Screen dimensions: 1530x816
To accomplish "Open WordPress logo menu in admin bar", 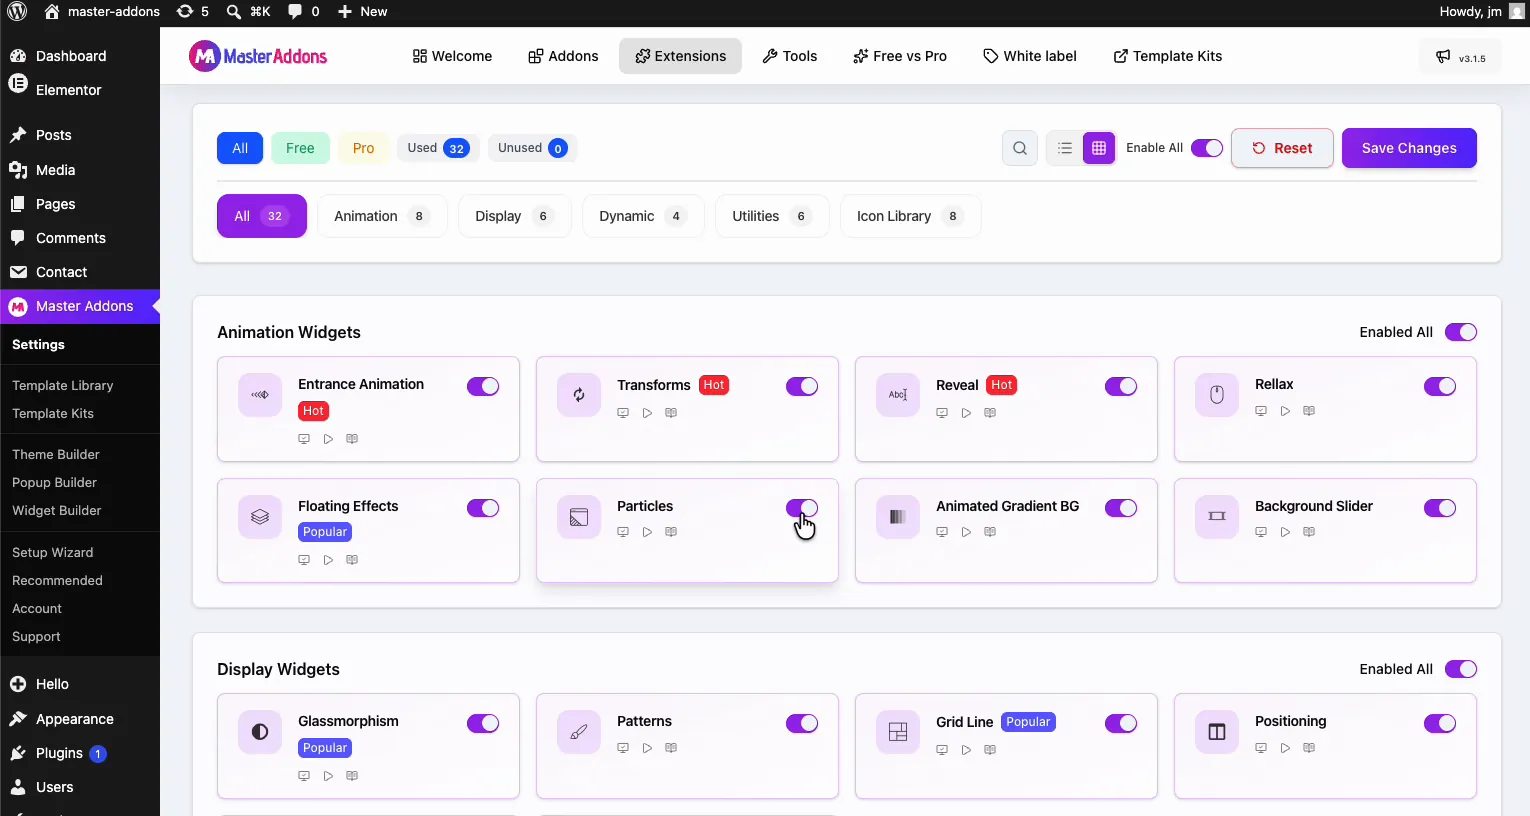I will tap(17, 12).
